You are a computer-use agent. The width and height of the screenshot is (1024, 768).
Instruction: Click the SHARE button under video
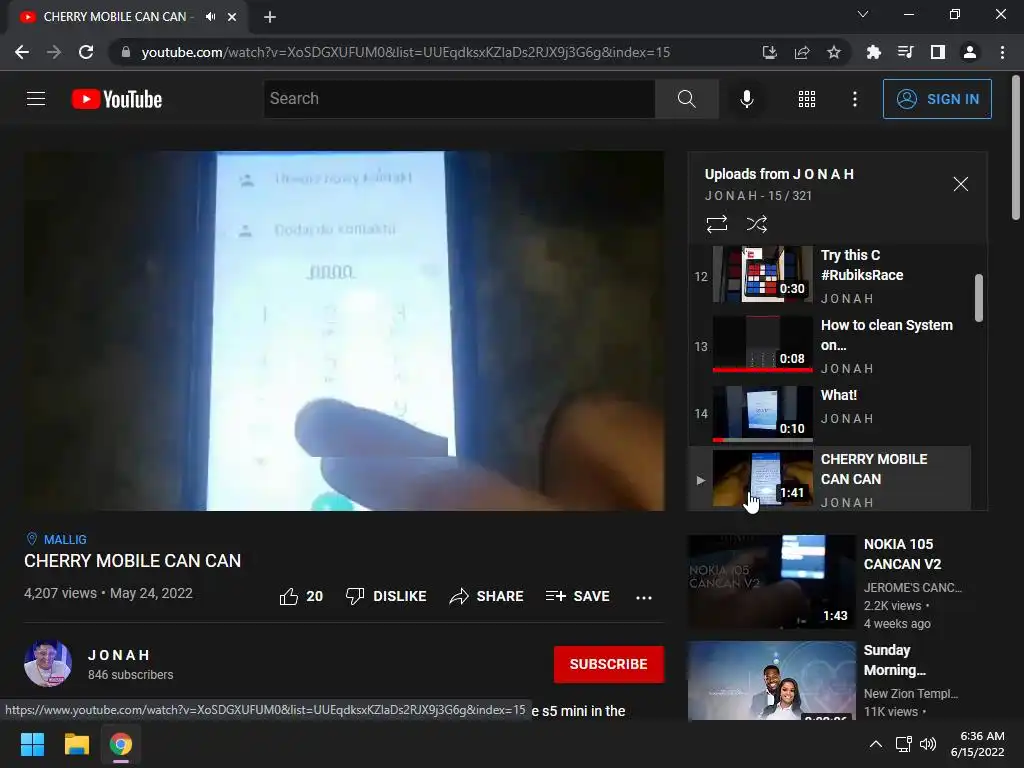pos(487,596)
